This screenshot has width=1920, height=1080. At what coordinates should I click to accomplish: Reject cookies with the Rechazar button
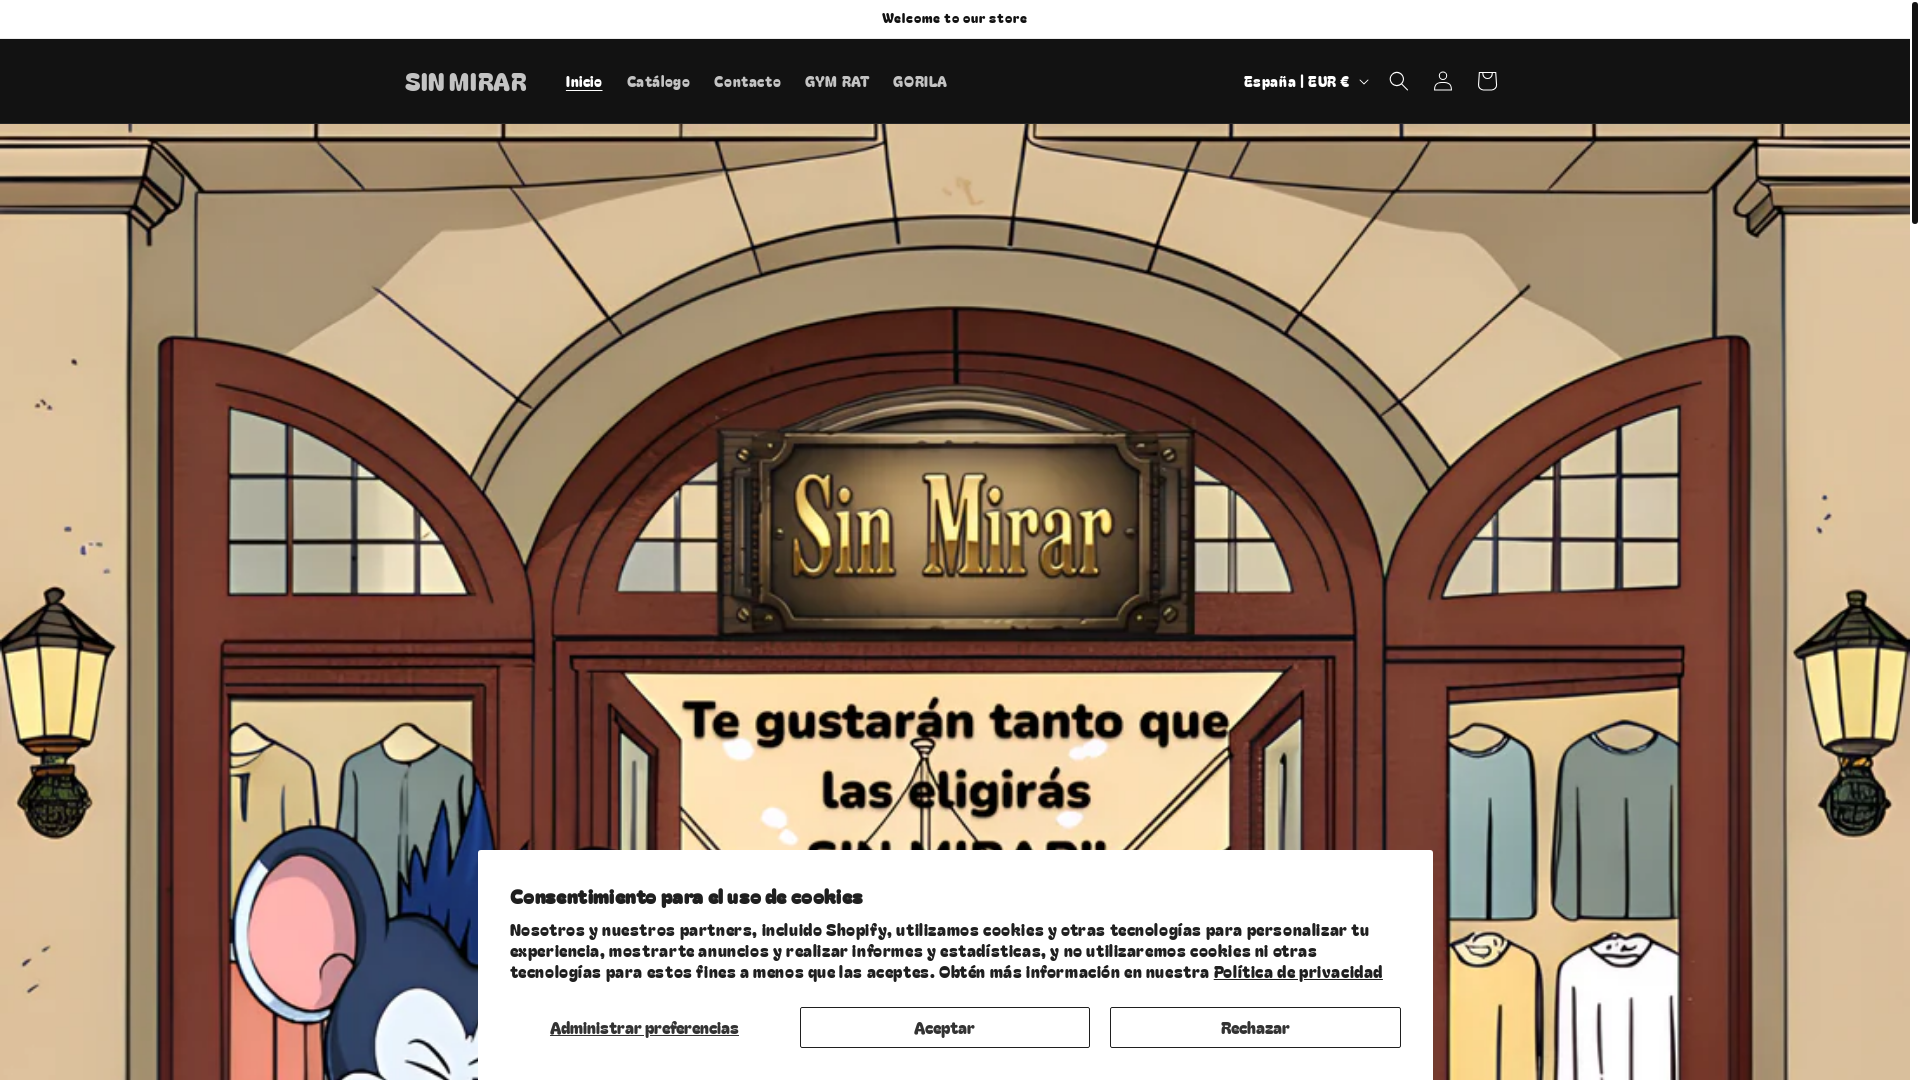[1255, 1028]
